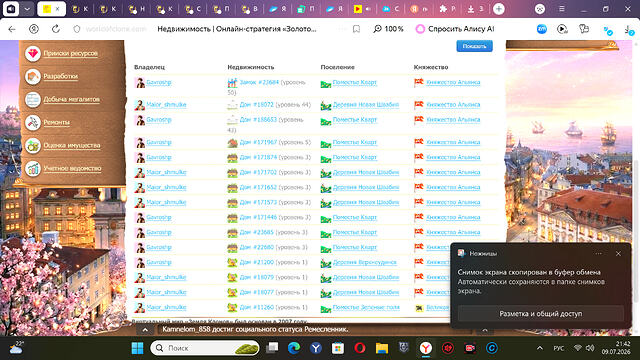This screenshot has width=640, height=360.
Task: Click owner avatar in Дом #18079 row
Action: pos(140,278)
